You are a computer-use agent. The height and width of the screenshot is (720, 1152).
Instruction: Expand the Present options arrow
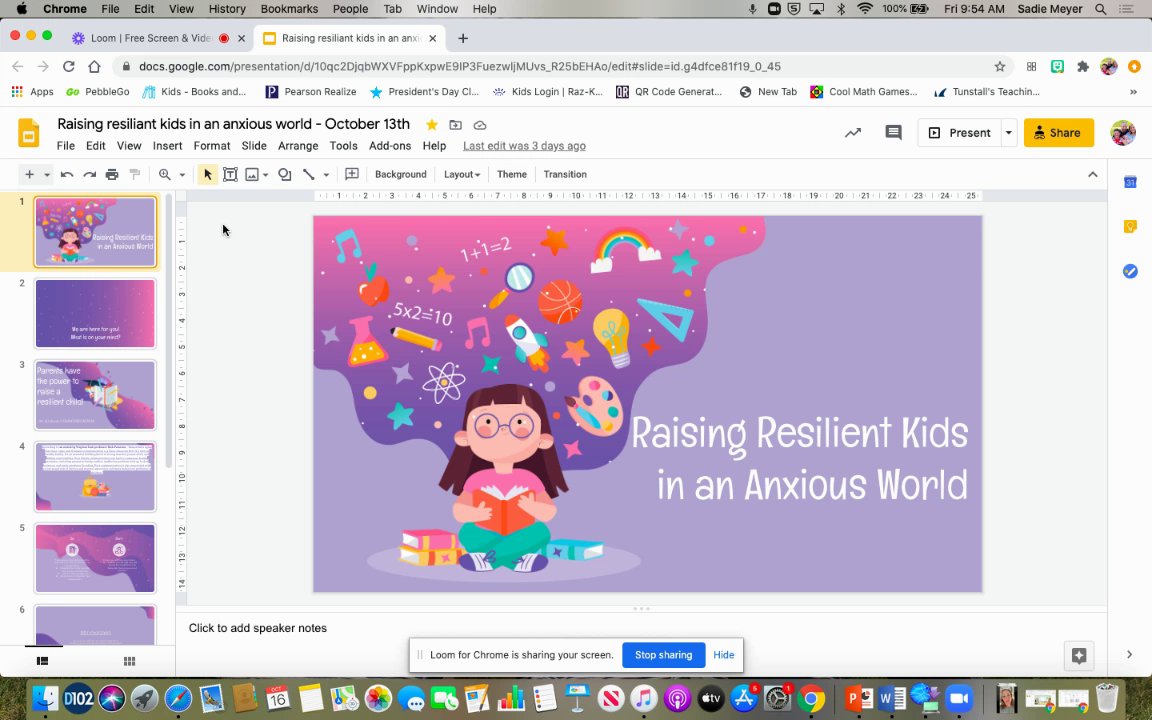point(1009,133)
